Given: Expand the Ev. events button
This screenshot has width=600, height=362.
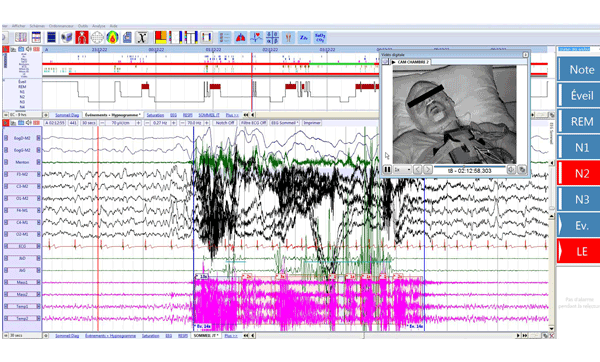Looking at the screenshot, I should pyautogui.click(x=579, y=225).
